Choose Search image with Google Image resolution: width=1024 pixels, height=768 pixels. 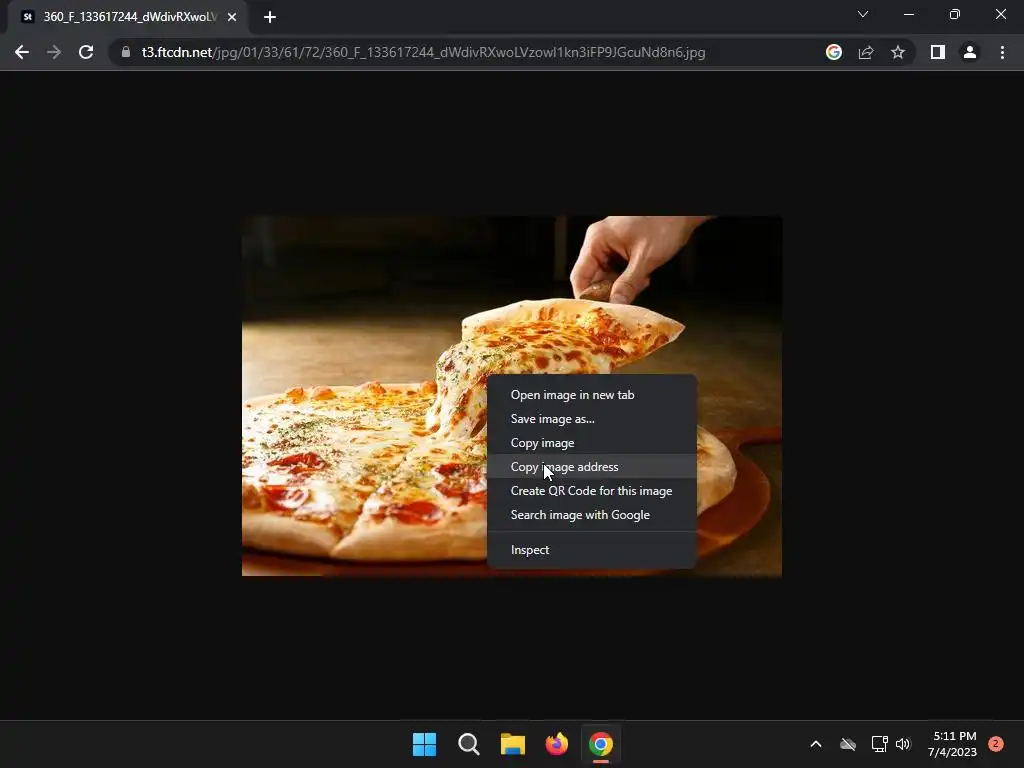[592, 515]
